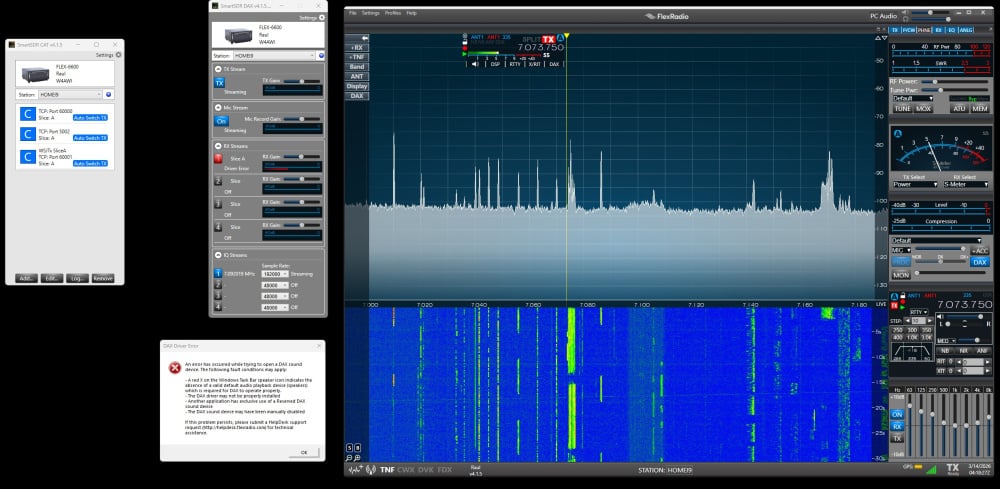Click blue station indicator icon in CAT window
Viewport: 1000px width, 489px height.
tap(108, 94)
